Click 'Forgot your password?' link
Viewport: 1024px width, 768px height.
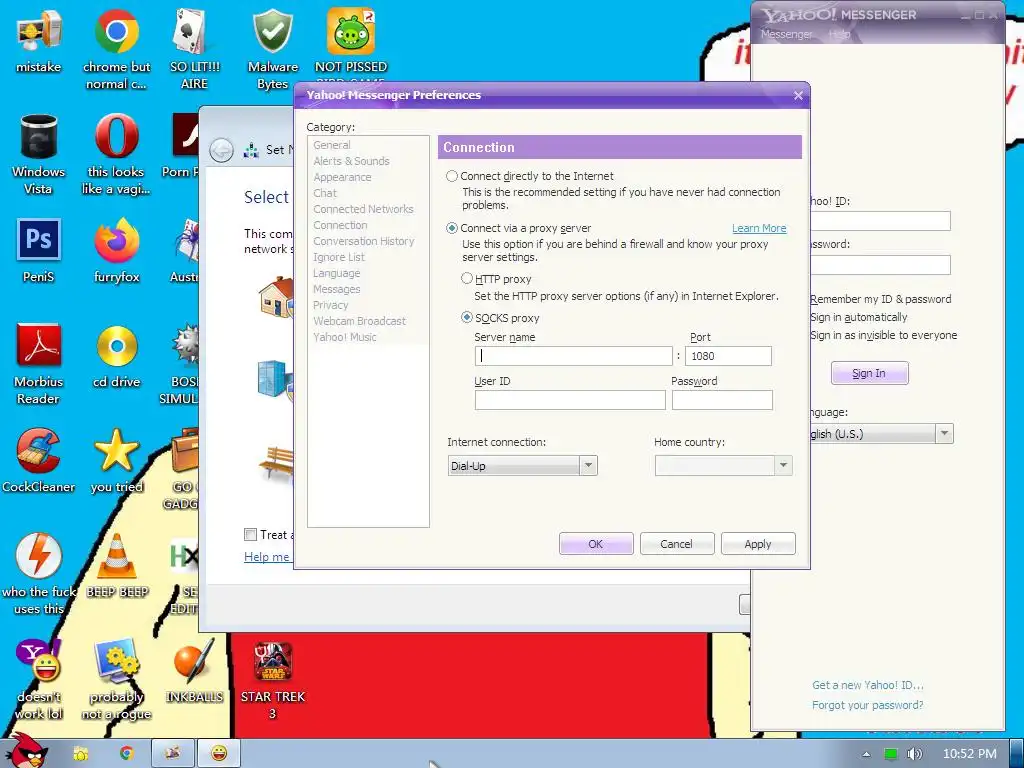tap(867, 705)
